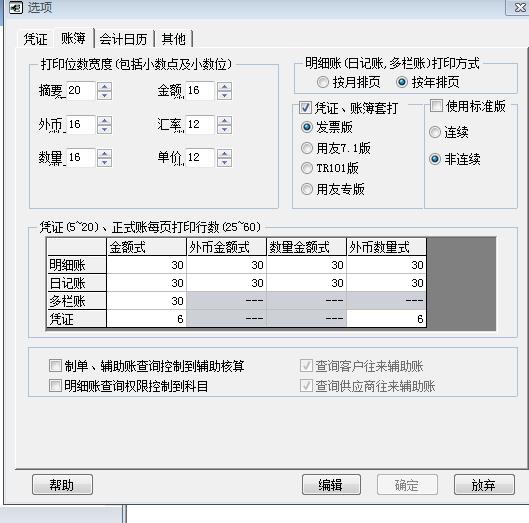
Task: Switch to the 凭证 tab
Action: coord(35,39)
